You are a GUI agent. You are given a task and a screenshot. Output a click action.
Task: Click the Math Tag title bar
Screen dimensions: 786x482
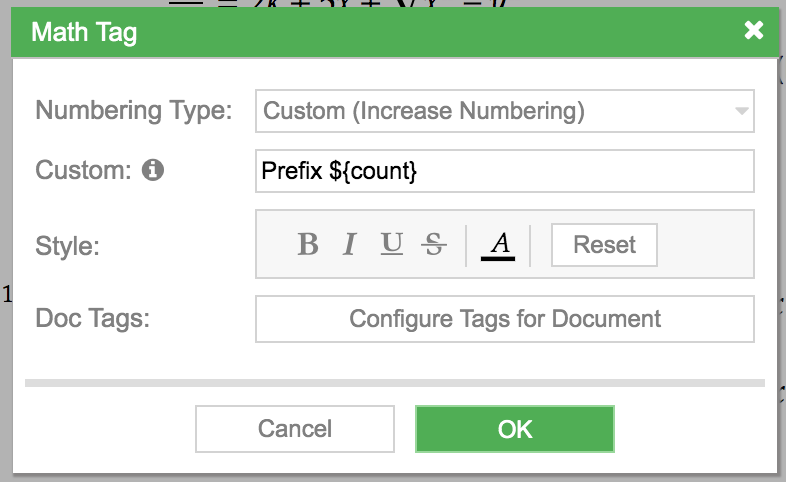tap(395, 32)
